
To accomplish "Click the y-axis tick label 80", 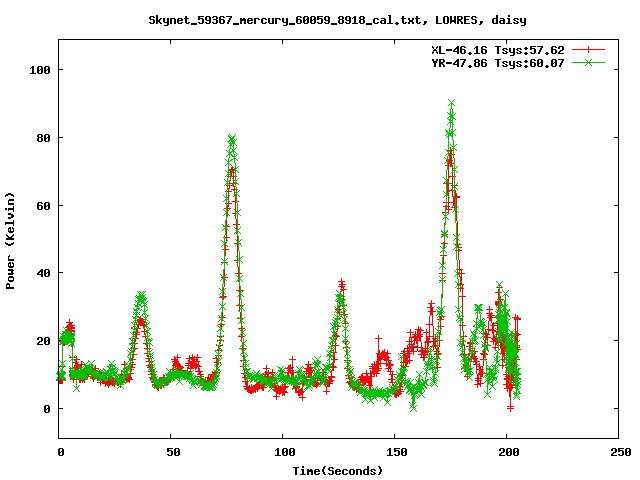I will (x=43, y=138).
